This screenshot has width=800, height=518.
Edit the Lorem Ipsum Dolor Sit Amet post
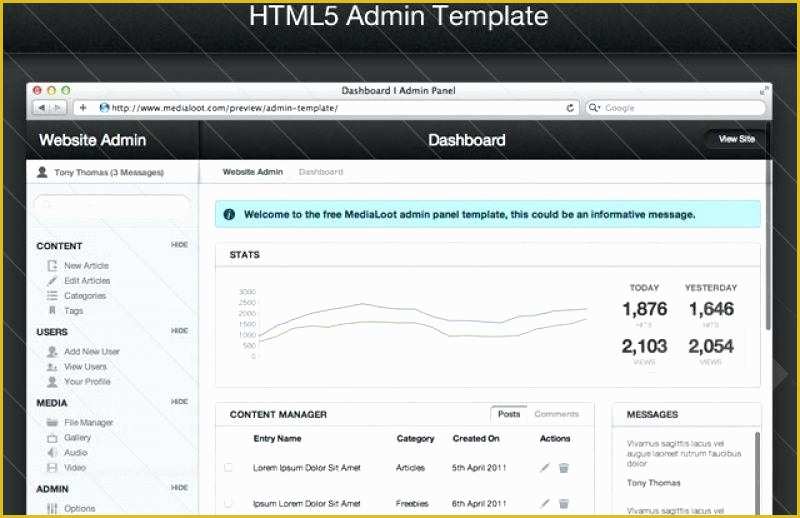click(x=545, y=467)
